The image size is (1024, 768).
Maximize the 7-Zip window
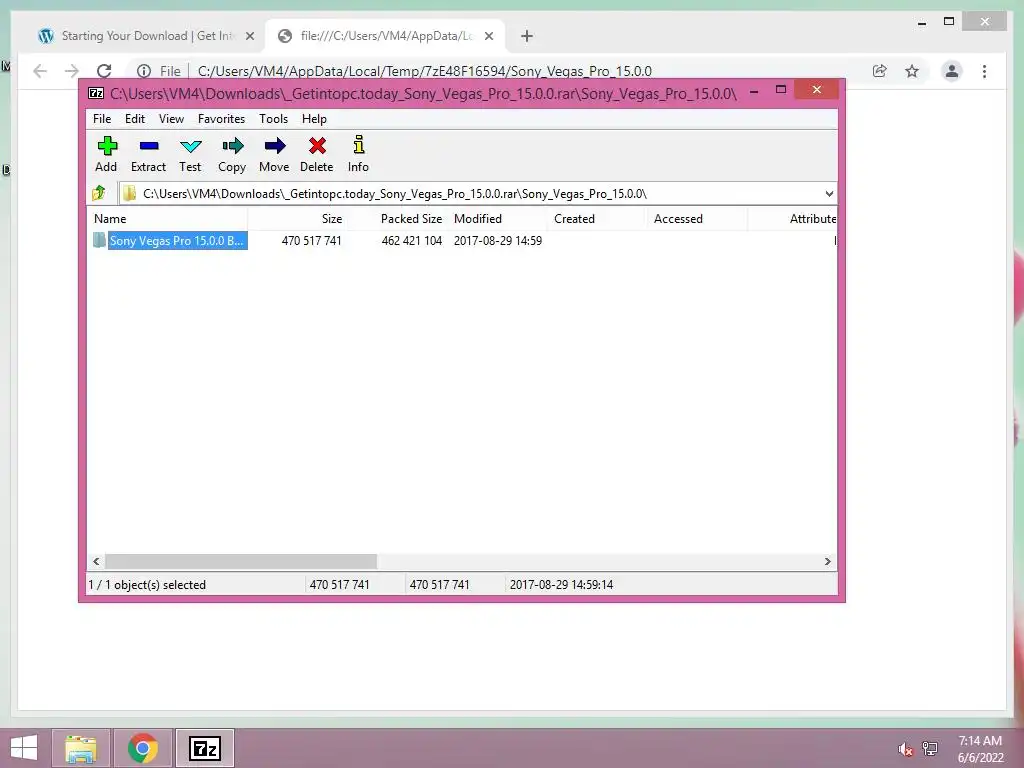(x=781, y=90)
